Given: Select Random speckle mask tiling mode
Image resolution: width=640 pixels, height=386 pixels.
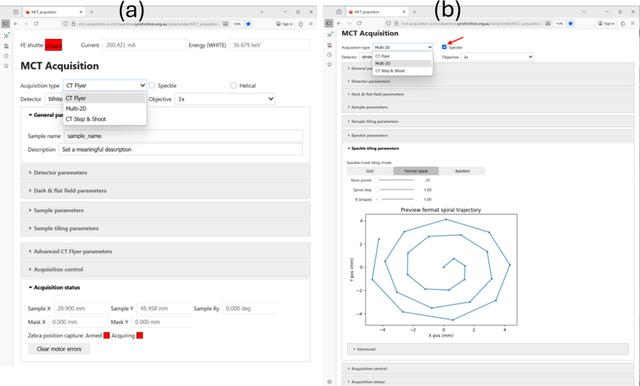Looking at the screenshot, I should pos(462,171).
